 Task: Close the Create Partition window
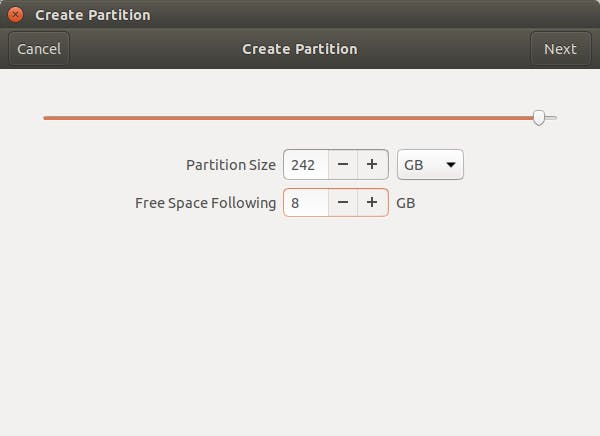[x=15, y=15]
